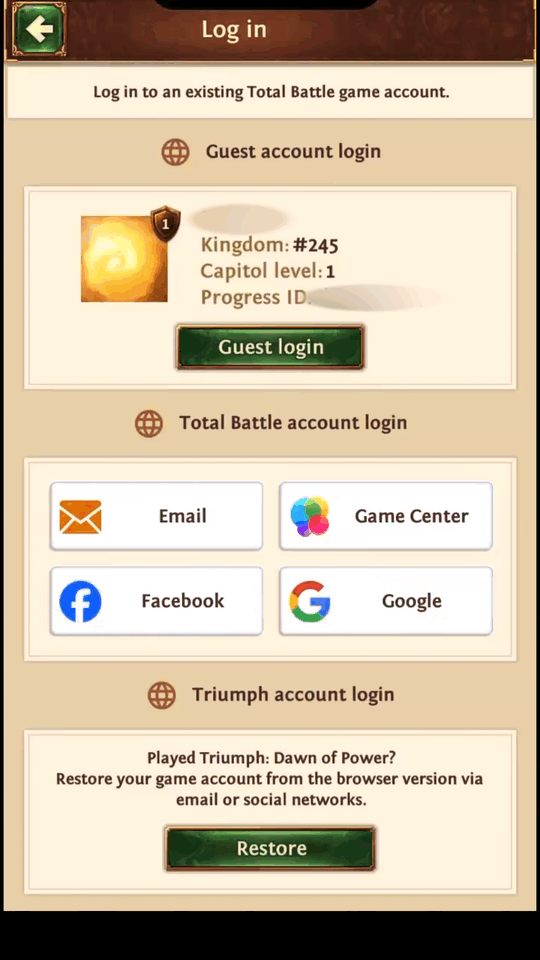Click the Restore button
This screenshot has width=540, height=960.
coord(270,848)
